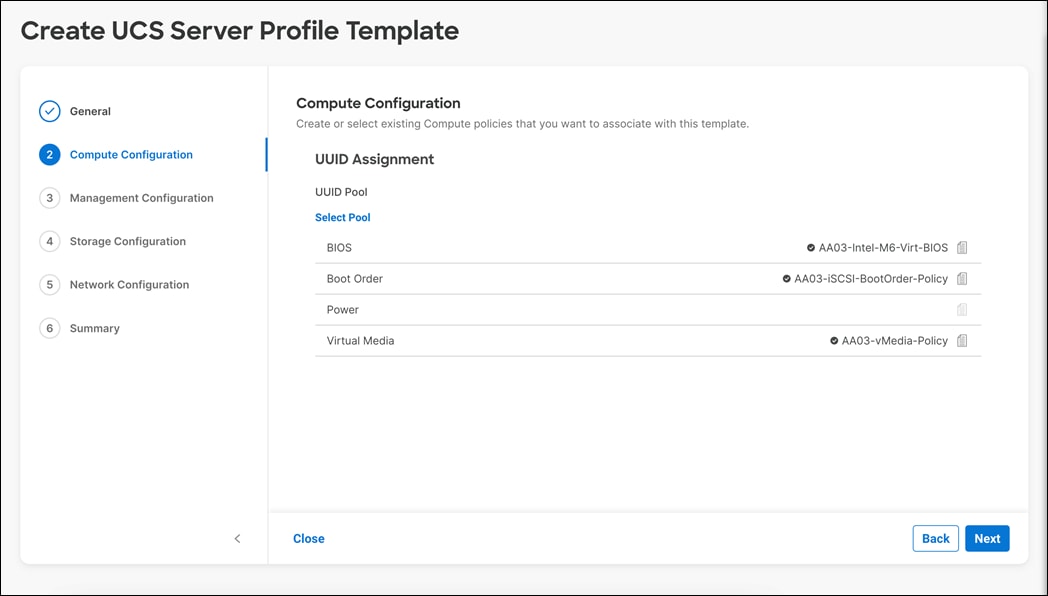Select the AA03-Intel-M6-Virt-BIOS policy name
Viewport: 1048px width, 596px height.
click(884, 247)
